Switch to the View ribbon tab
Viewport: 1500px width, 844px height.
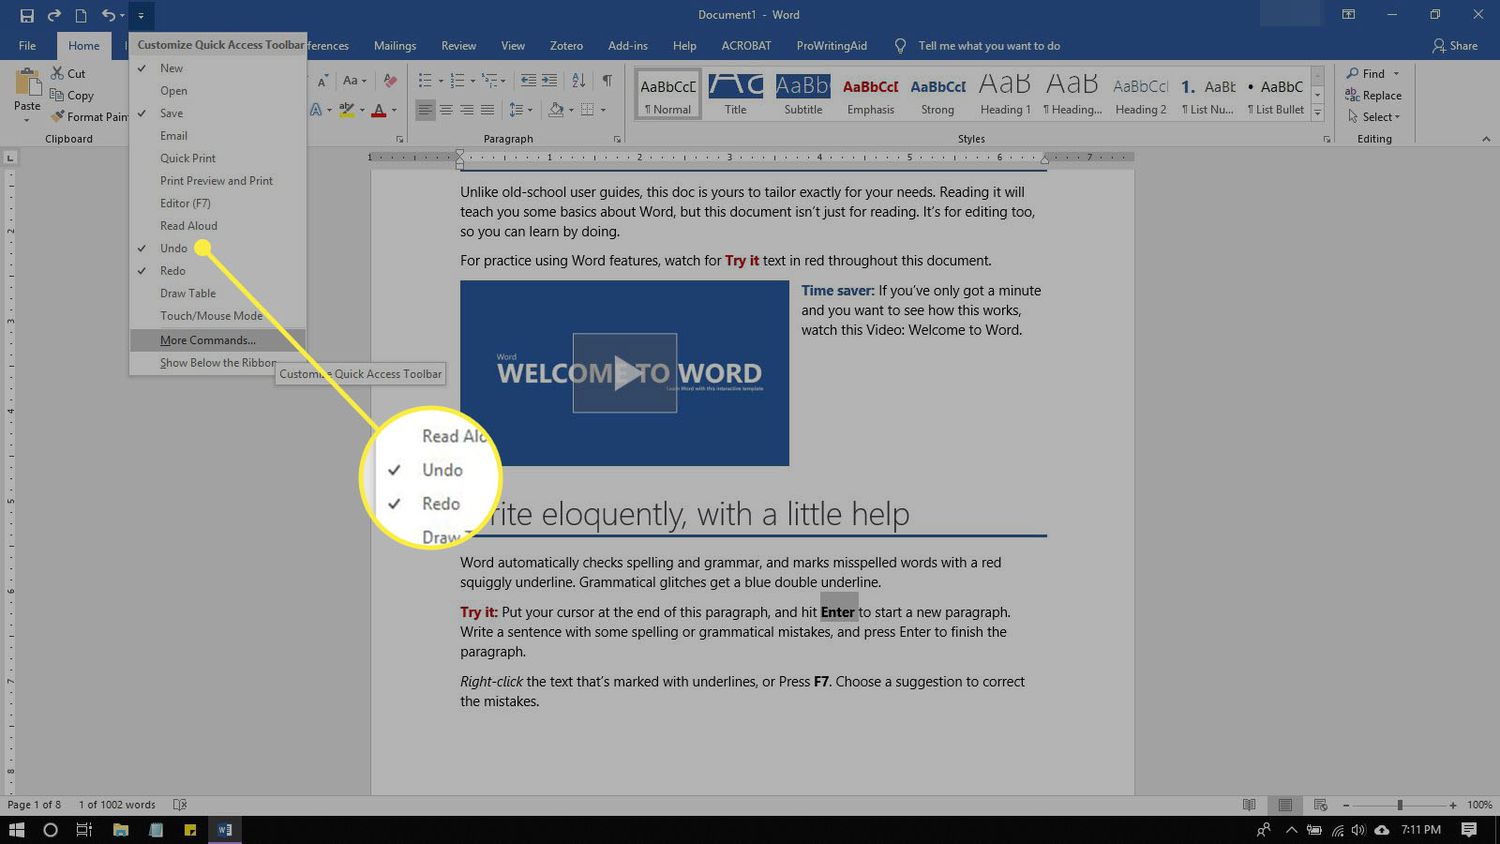click(x=513, y=46)
